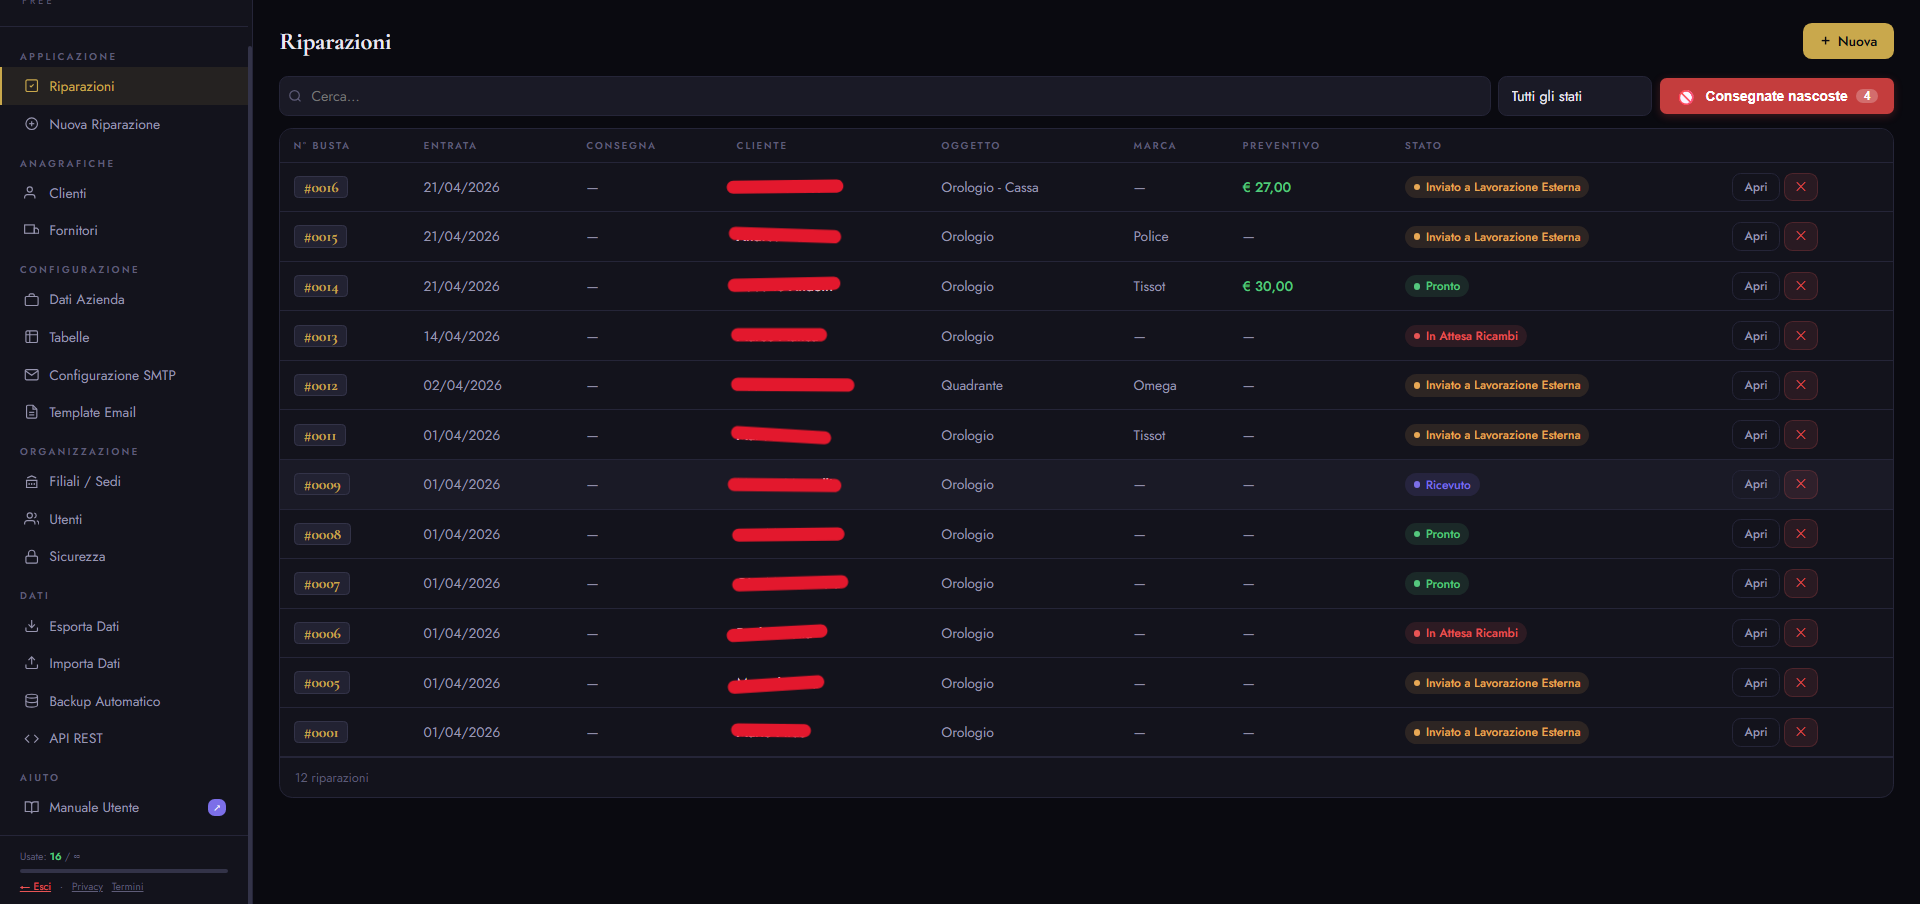Image resolution: width=1920 pixels, height=904 pixels.
Task: Delete repair #0013 with the red X
Action: pos(1801,336)
